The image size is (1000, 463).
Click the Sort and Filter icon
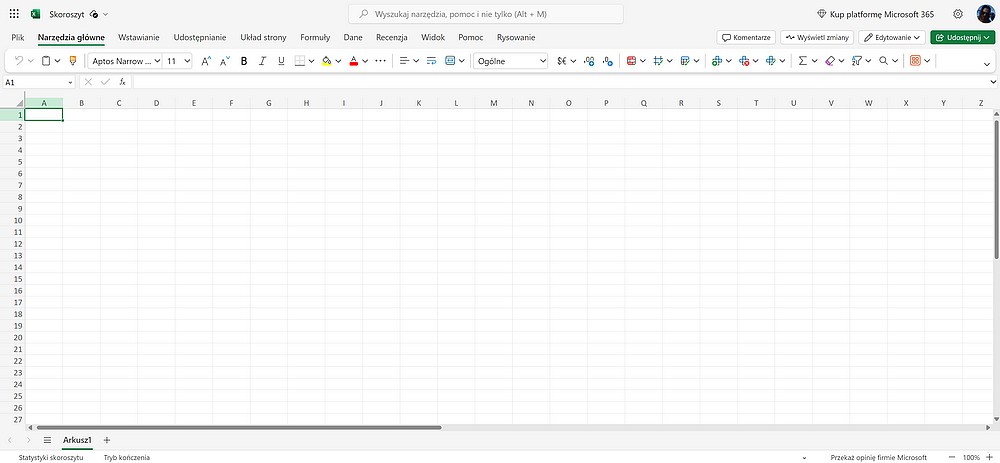click(857, 61)
